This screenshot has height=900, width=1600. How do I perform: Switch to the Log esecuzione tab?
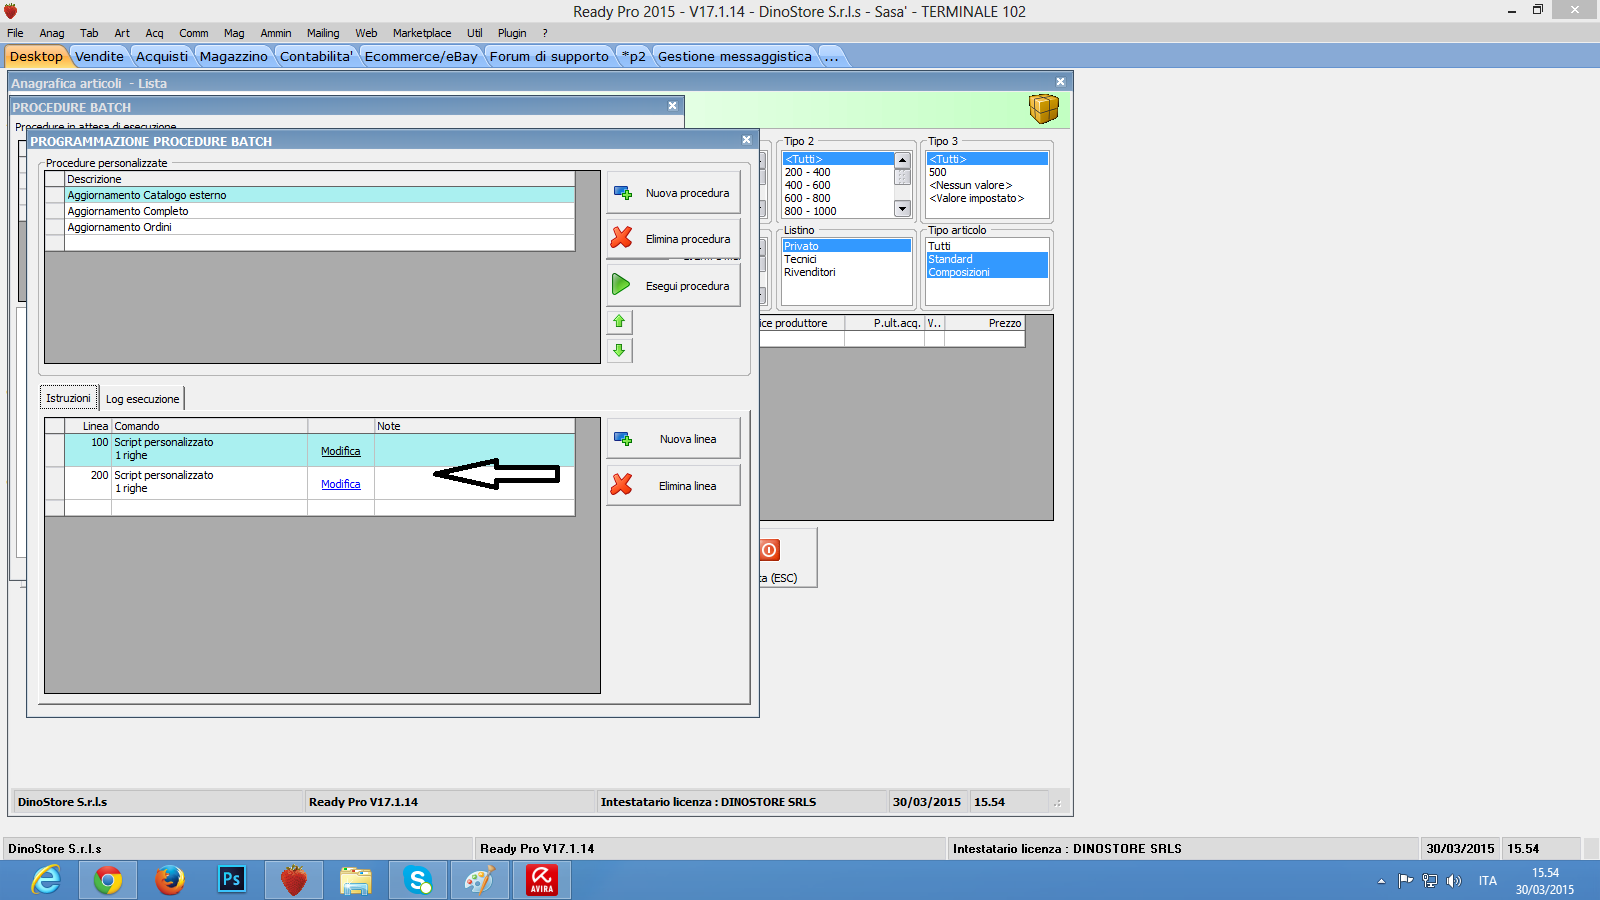[x=142, y=399]
